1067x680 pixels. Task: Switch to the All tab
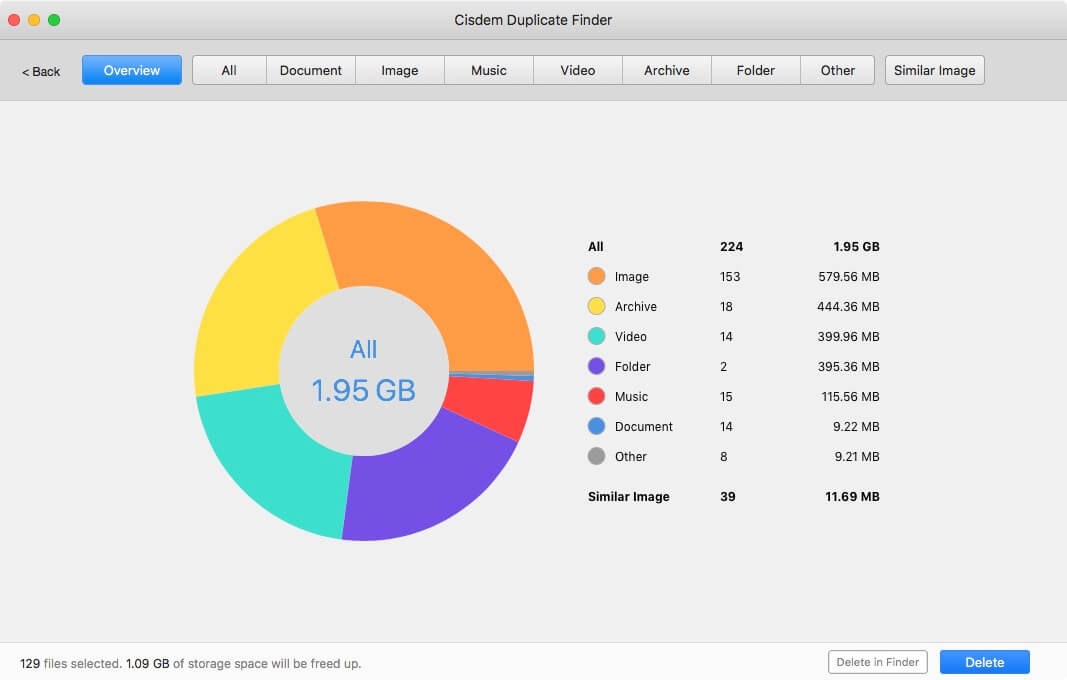(229, 70)
